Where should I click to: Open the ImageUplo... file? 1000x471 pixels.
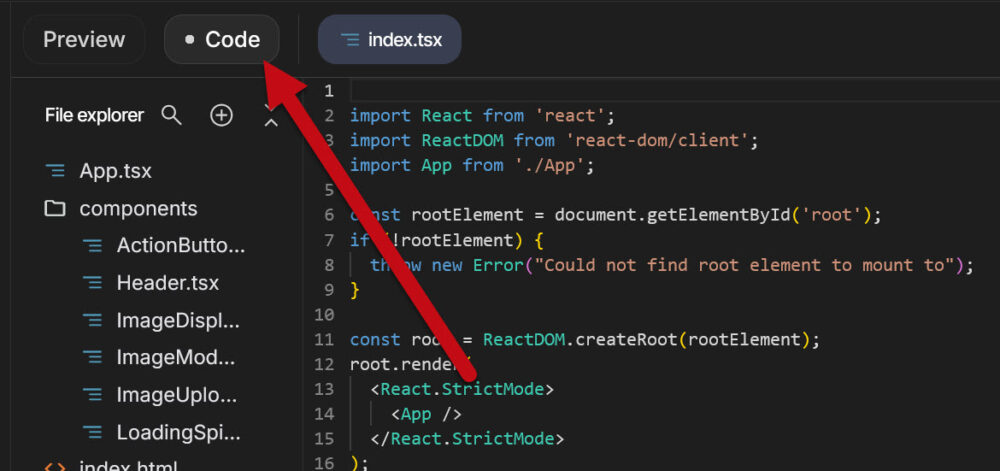pos(177,395)
